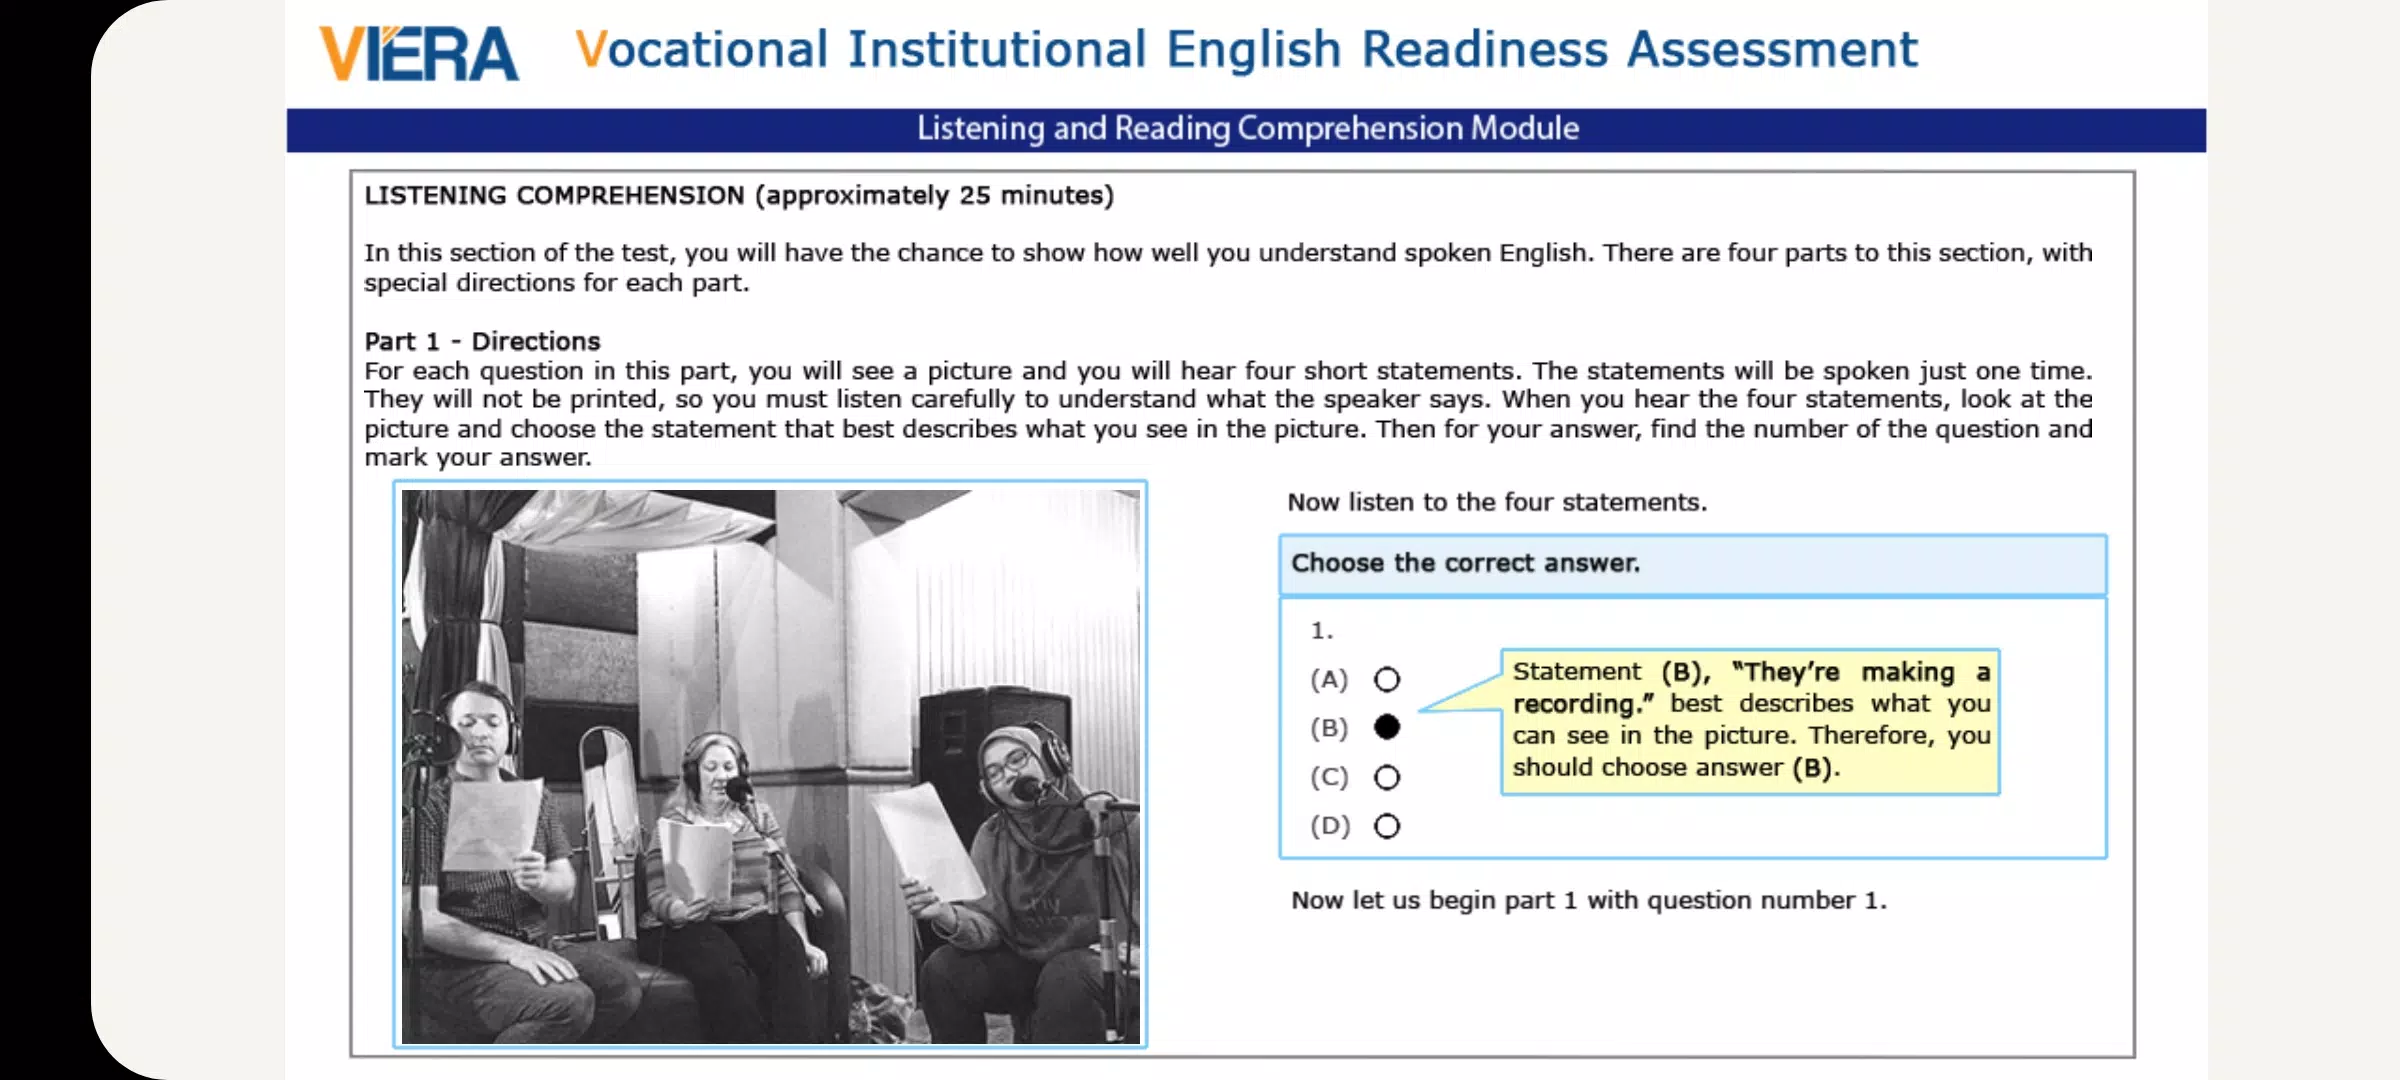
Task: Click the (B) option label
Action: pyautogui.click(x=1329, y=728)
